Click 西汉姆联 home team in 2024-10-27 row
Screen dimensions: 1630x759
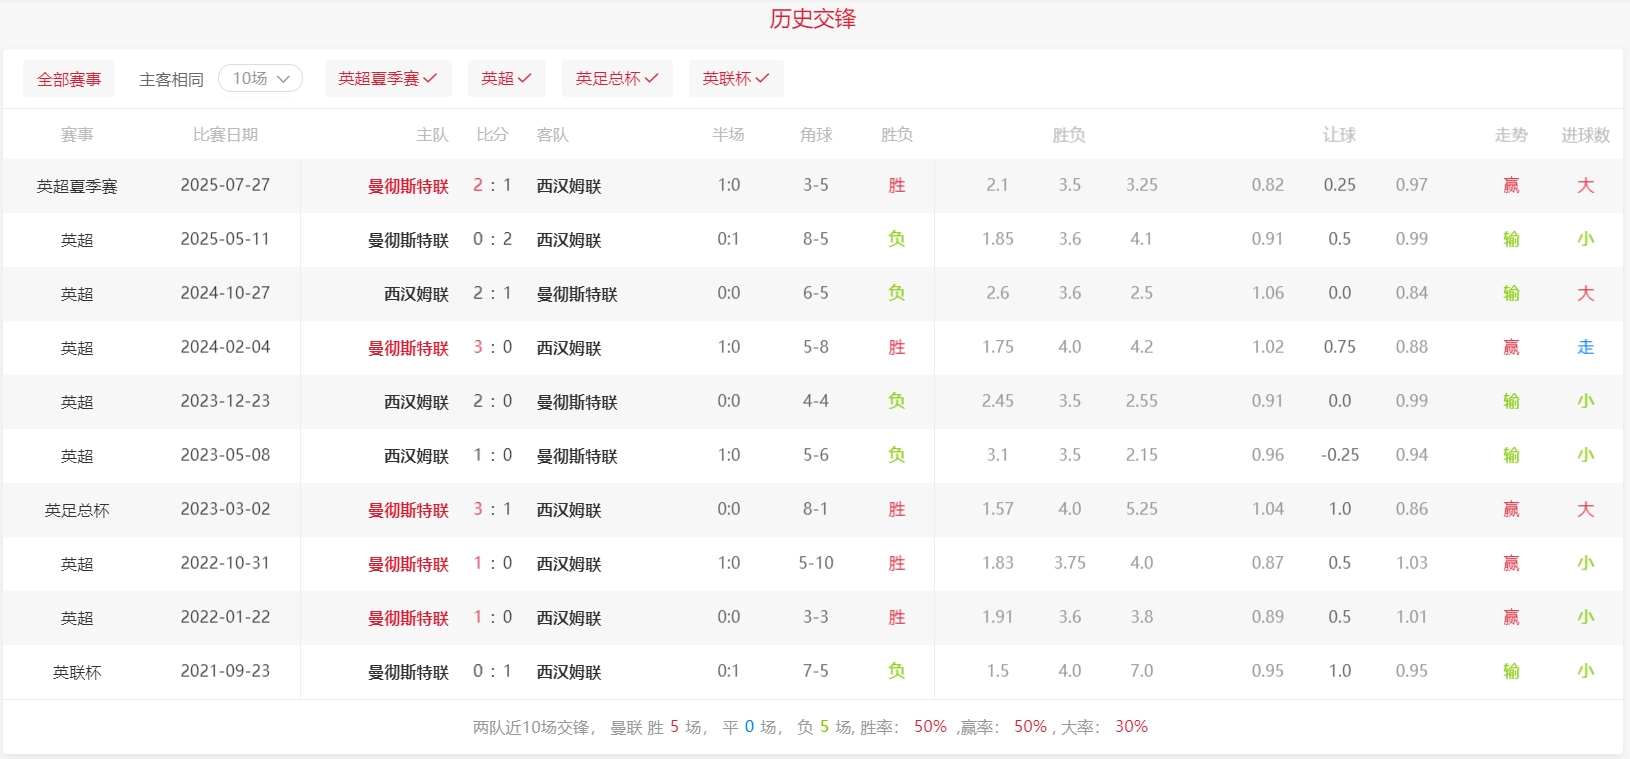(x=416, y=294)
